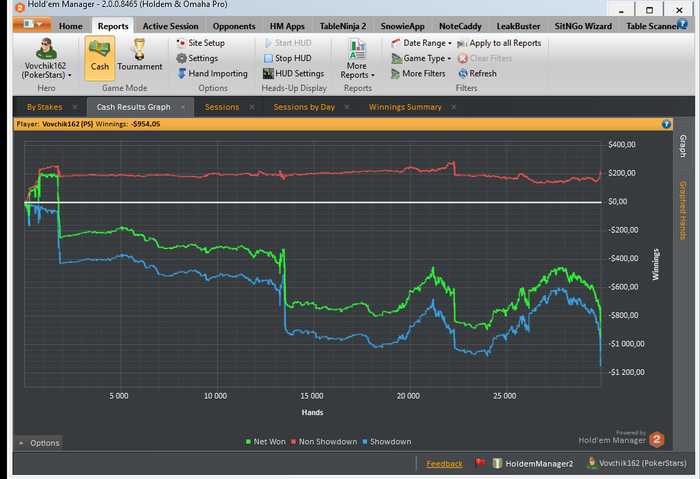
Task: Click the Hold'em Manager title bar icon
Action: (x=19, y=7)
